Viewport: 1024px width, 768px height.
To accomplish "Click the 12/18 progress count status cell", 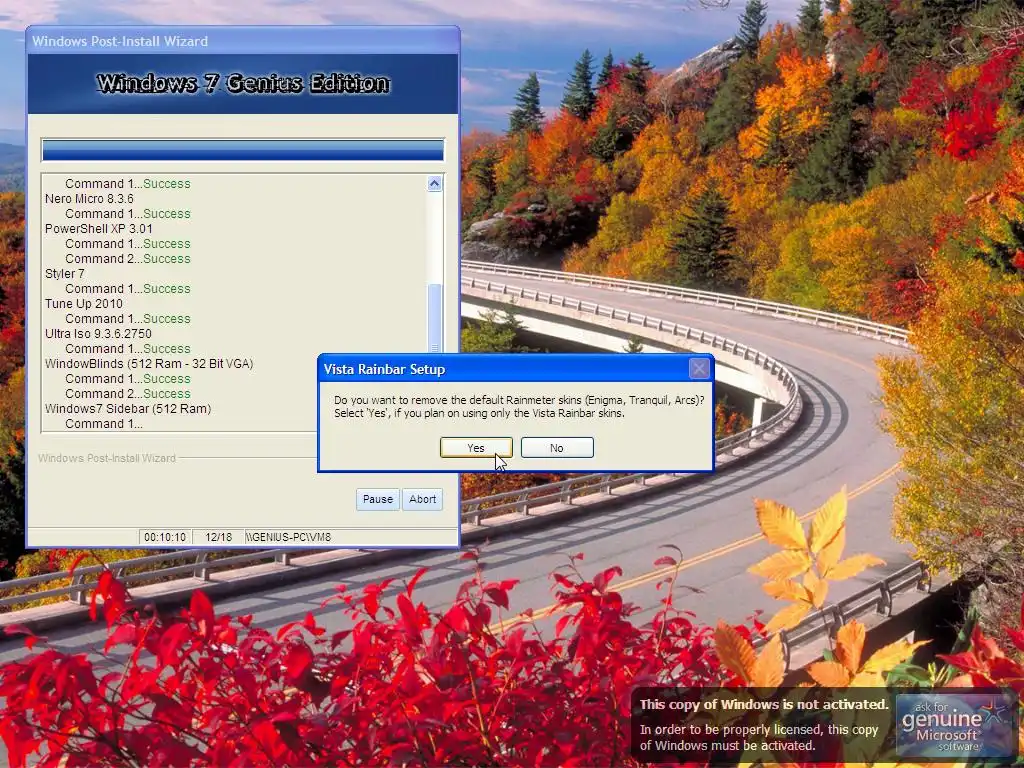I will tap(218, 537).
